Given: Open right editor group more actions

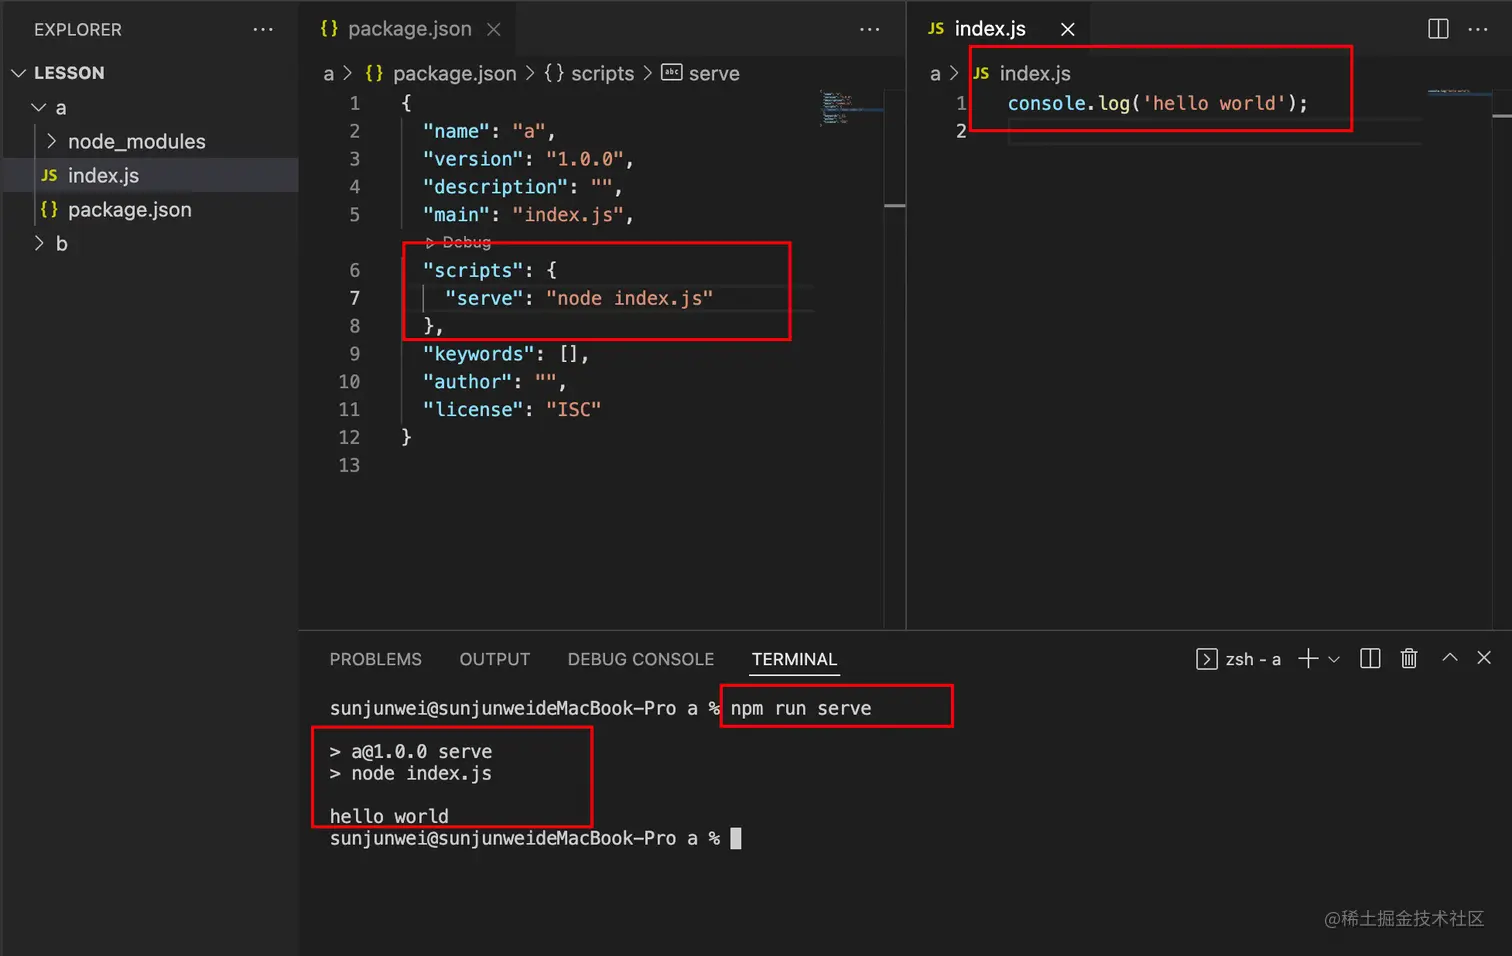Looking at the screenshot, I should point(1478,29).
